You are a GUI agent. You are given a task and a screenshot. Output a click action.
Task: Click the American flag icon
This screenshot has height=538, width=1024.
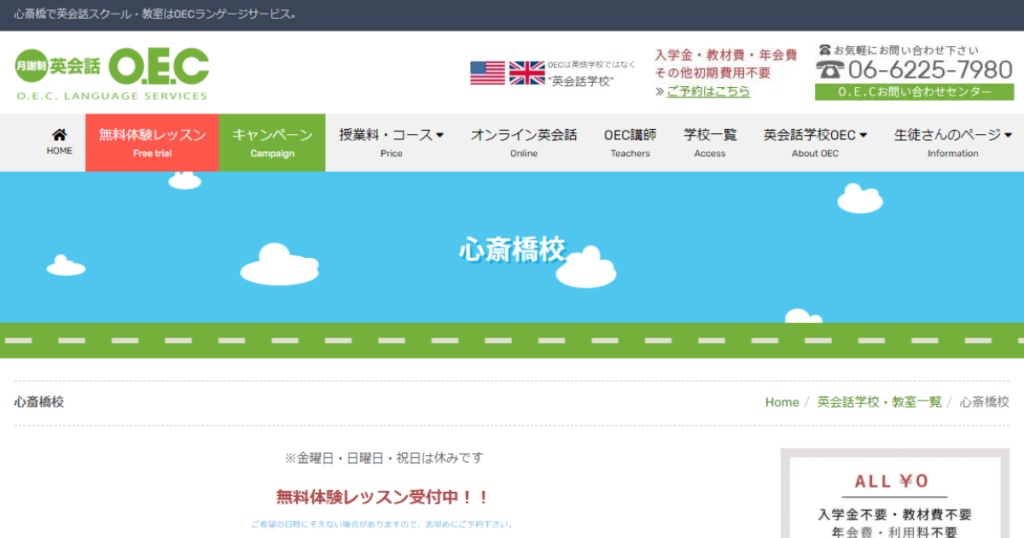[487, 73]
